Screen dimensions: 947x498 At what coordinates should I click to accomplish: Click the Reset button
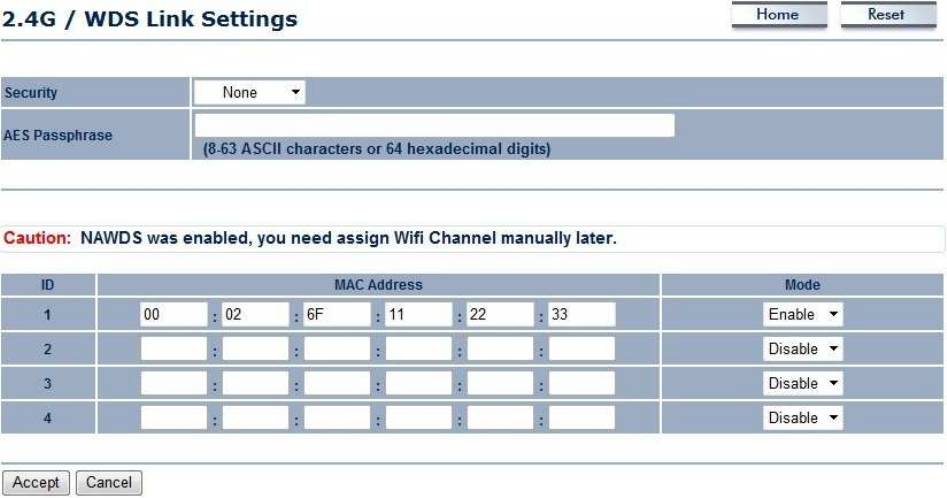888,14
